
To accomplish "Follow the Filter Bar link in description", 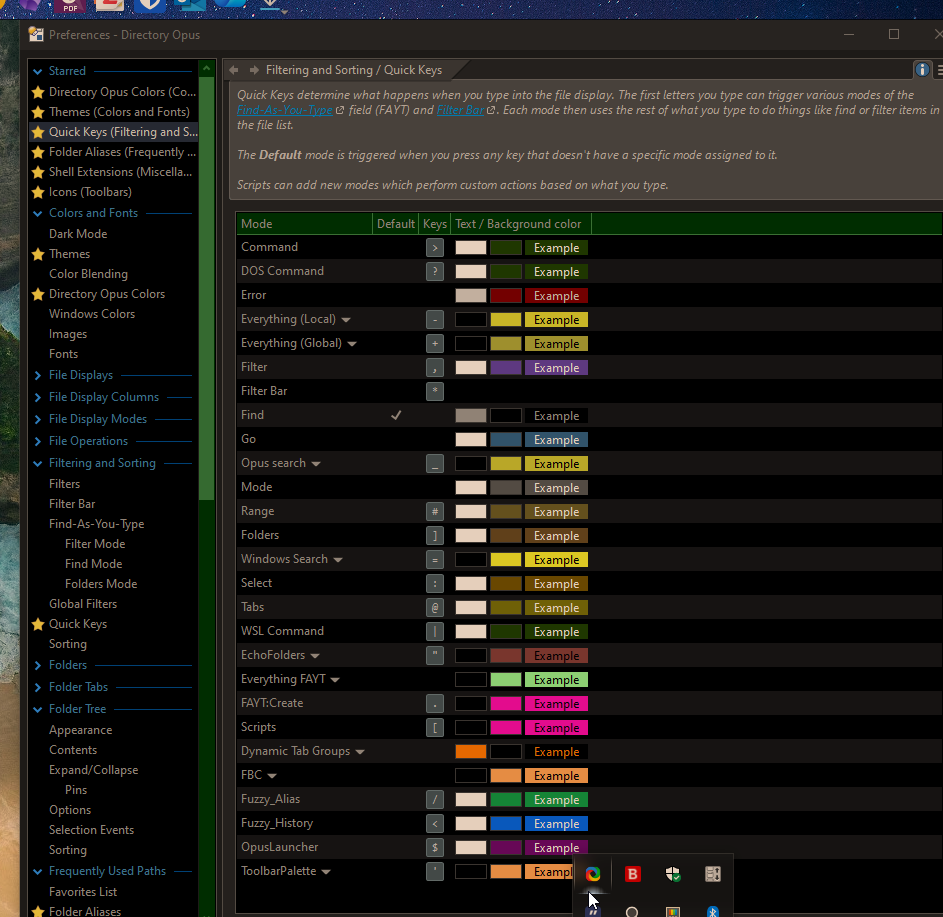I will click(x=460, y=110).
